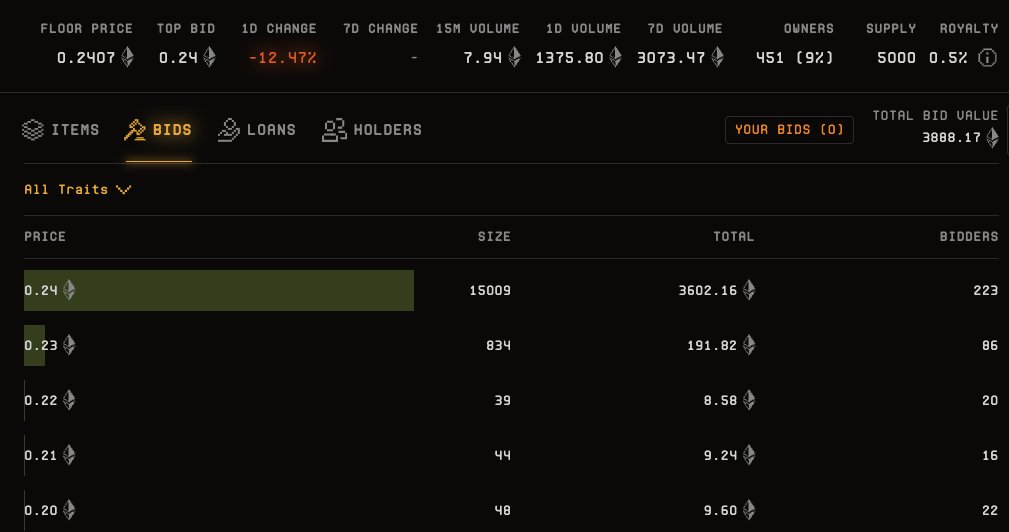Click the 0.20 price value

[41, 510]
